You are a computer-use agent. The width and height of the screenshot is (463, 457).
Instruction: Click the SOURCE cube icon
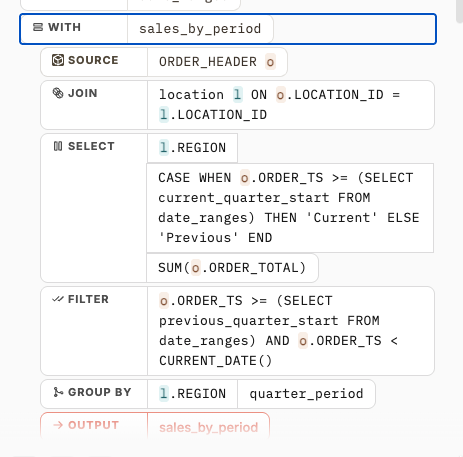[58, 60]
